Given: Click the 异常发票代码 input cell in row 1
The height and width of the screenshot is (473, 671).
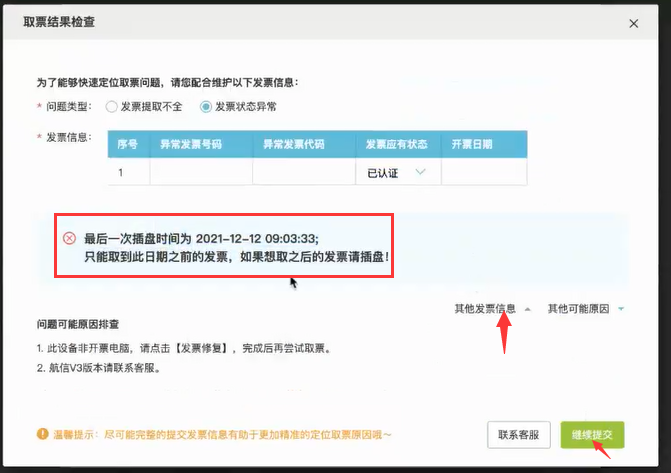Looking at the screenshot, I should pos(304,172).
